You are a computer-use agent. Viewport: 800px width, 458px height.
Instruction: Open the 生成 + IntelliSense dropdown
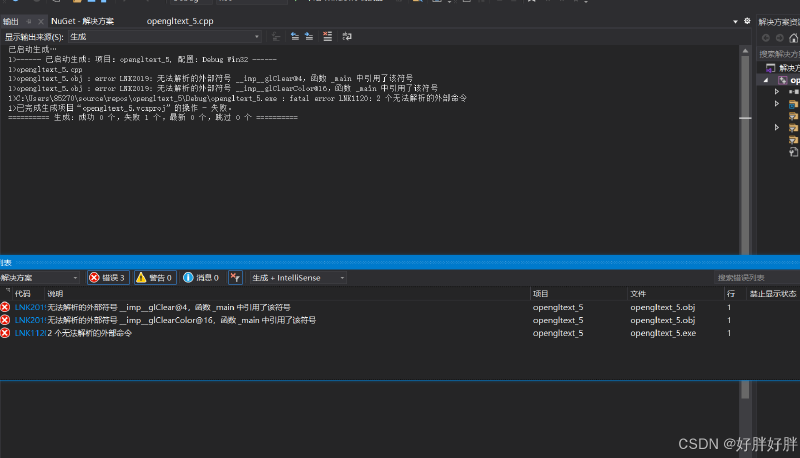pyautogui.click(x=298, y=278)
